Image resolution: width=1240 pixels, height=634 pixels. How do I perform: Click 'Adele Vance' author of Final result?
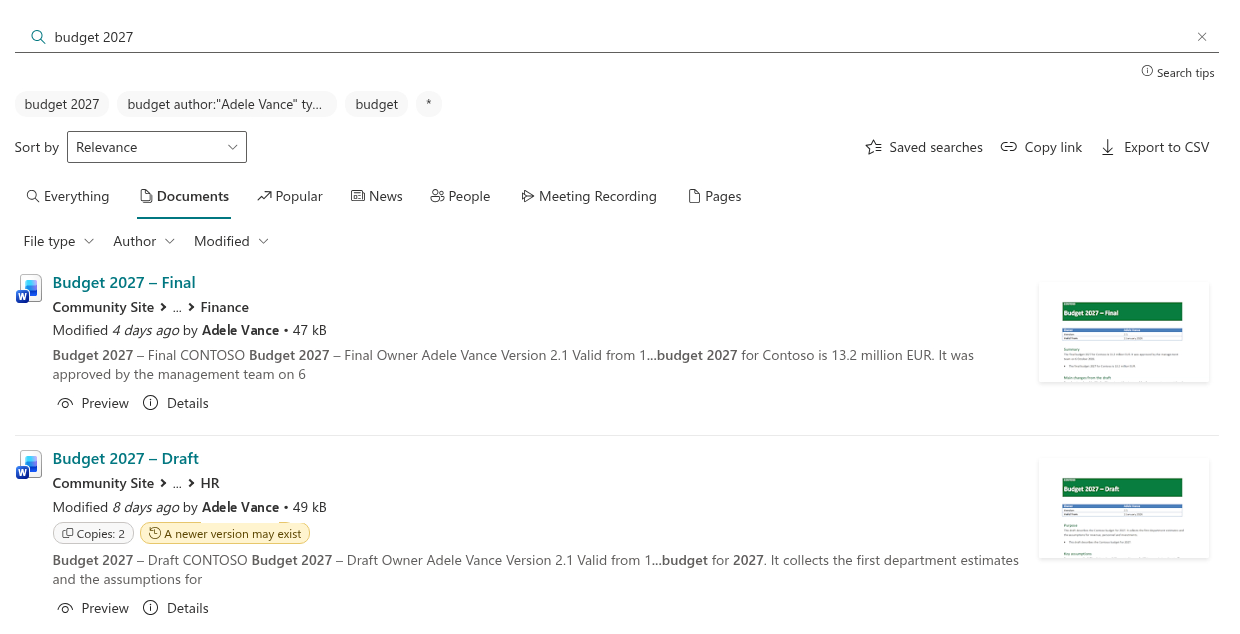[240, 330]
